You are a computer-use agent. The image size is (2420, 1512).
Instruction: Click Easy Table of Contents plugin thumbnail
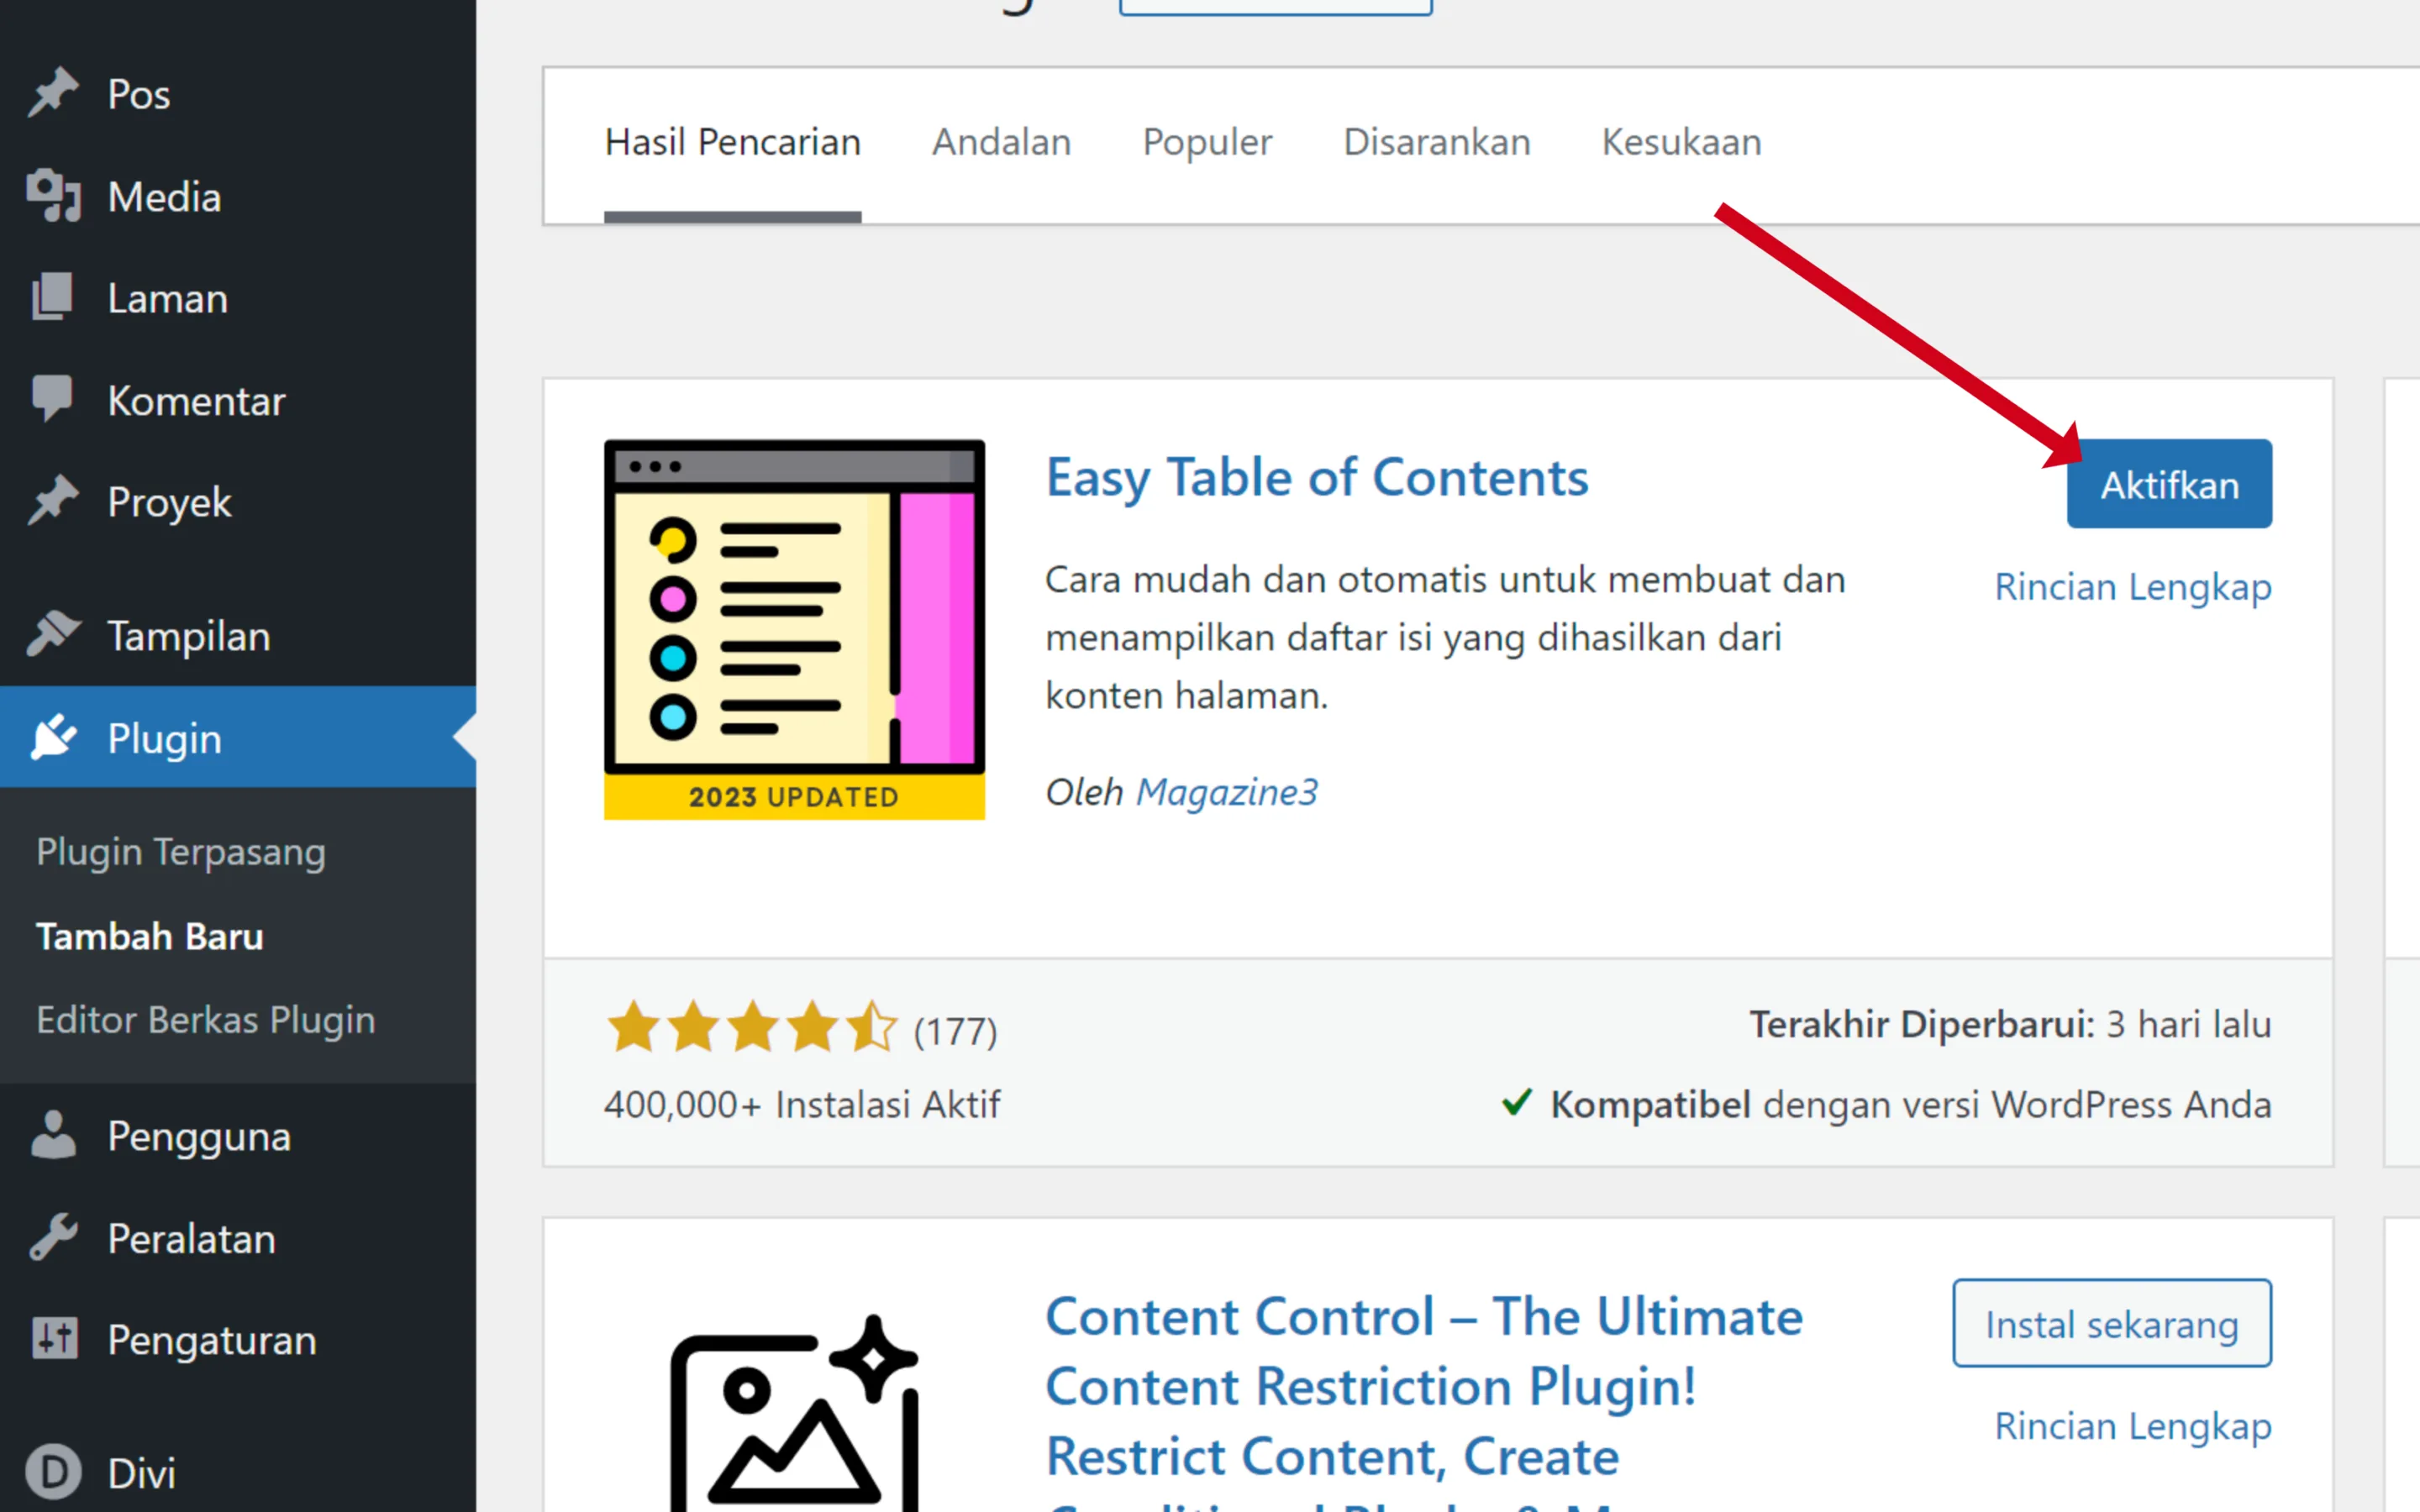point(794,629)
